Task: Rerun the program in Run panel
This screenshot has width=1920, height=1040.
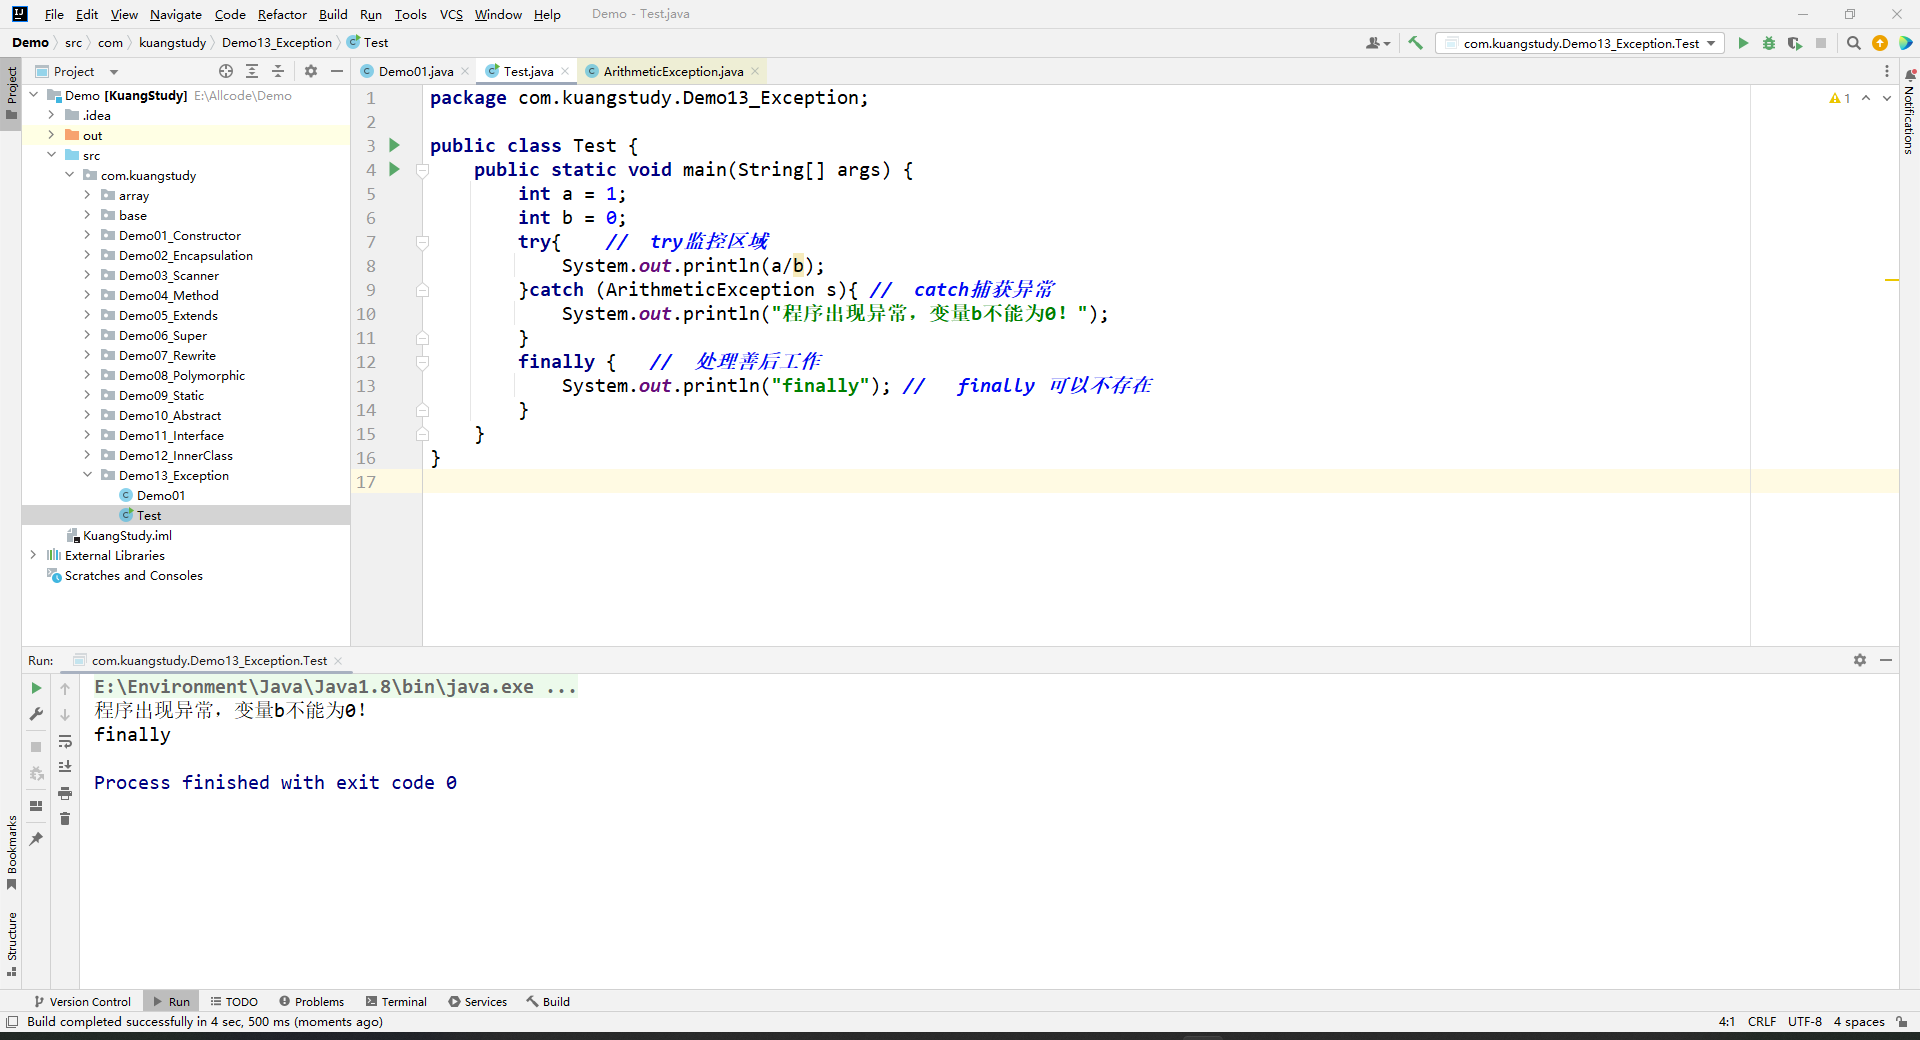Action: [36, 688]
